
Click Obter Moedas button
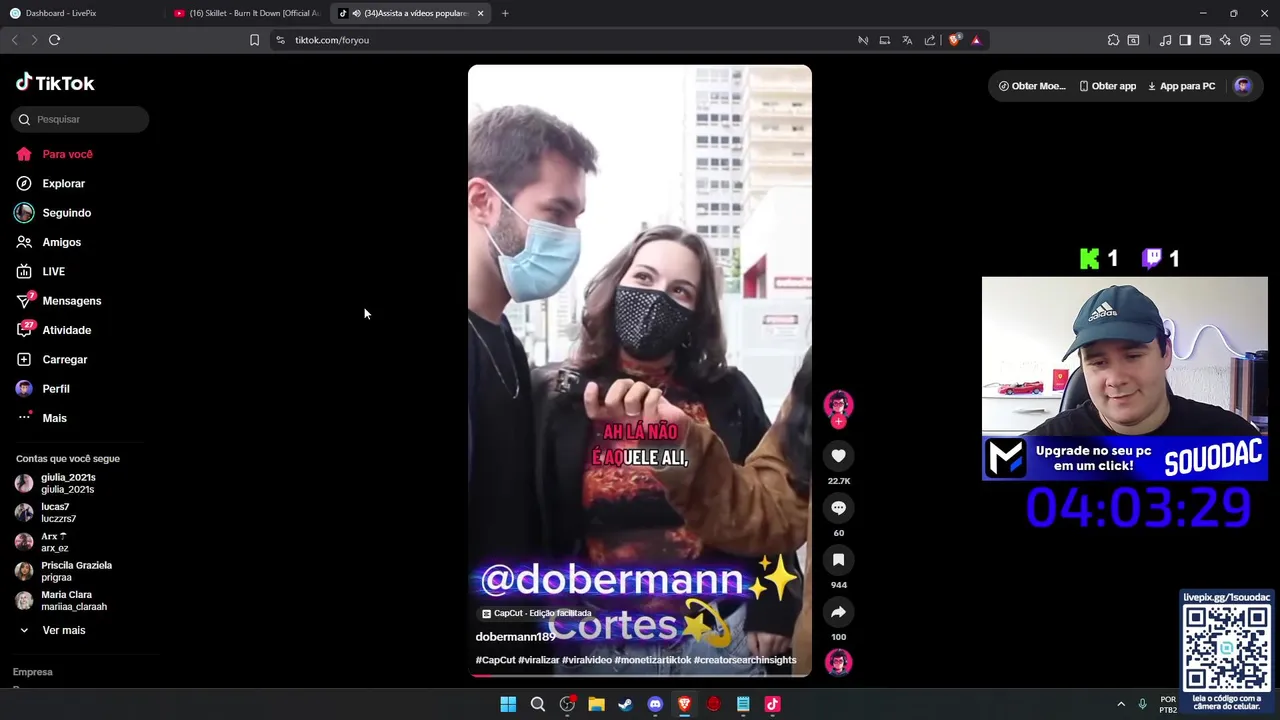click(1032, 86)
